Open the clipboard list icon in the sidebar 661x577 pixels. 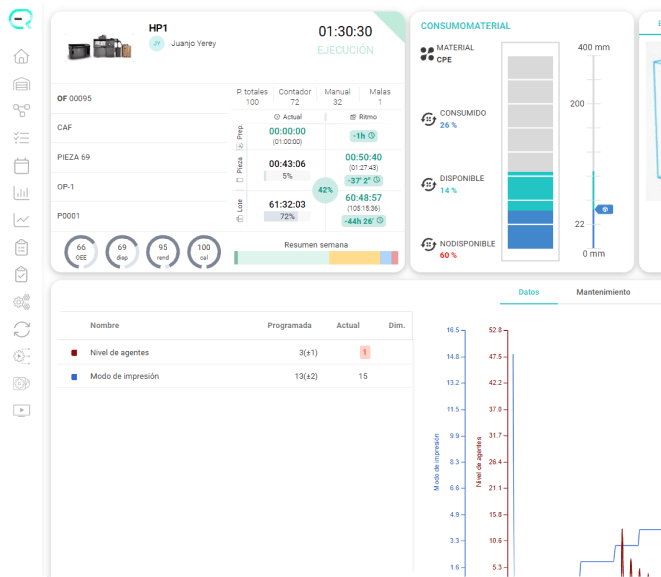(21, 247)
